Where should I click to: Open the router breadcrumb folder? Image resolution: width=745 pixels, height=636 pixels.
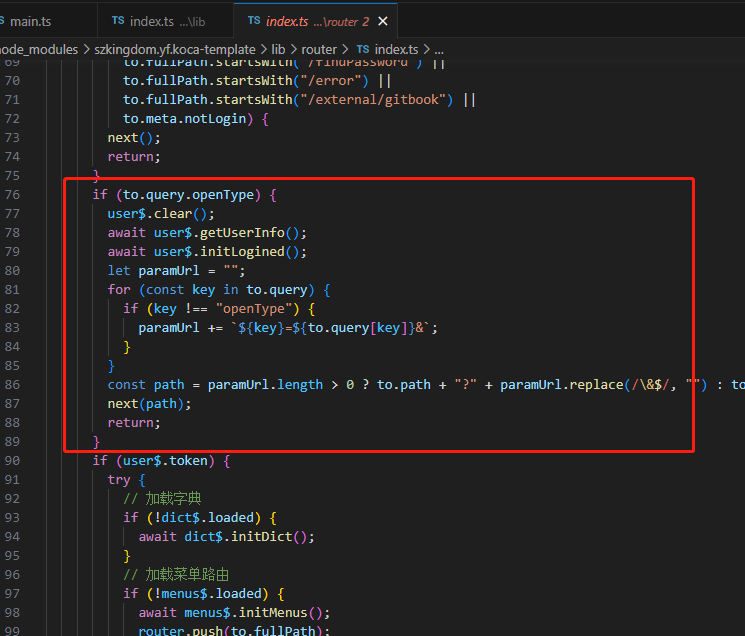321,49
